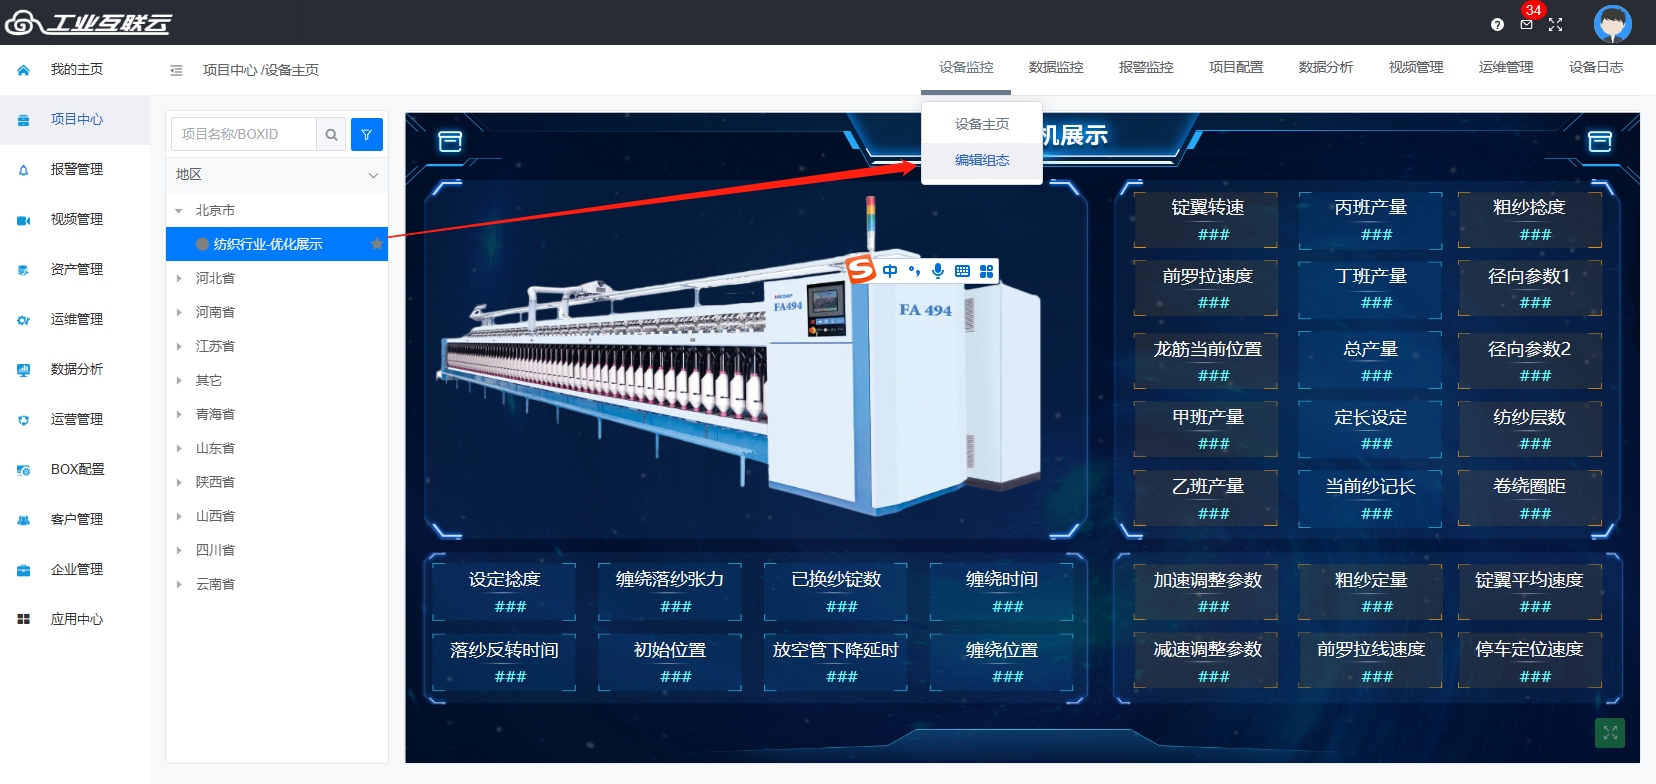
Task: Select 编辑组态 from dropdown menu
Action: tap(982, 160)
